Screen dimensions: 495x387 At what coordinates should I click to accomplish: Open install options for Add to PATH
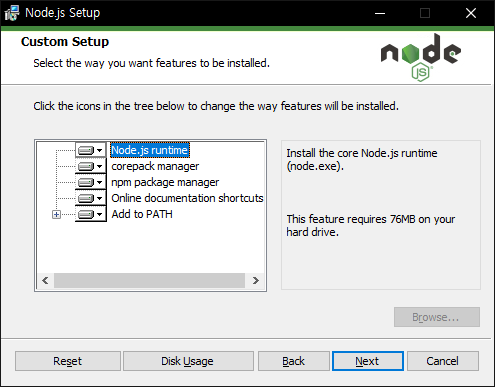(91, 214)
